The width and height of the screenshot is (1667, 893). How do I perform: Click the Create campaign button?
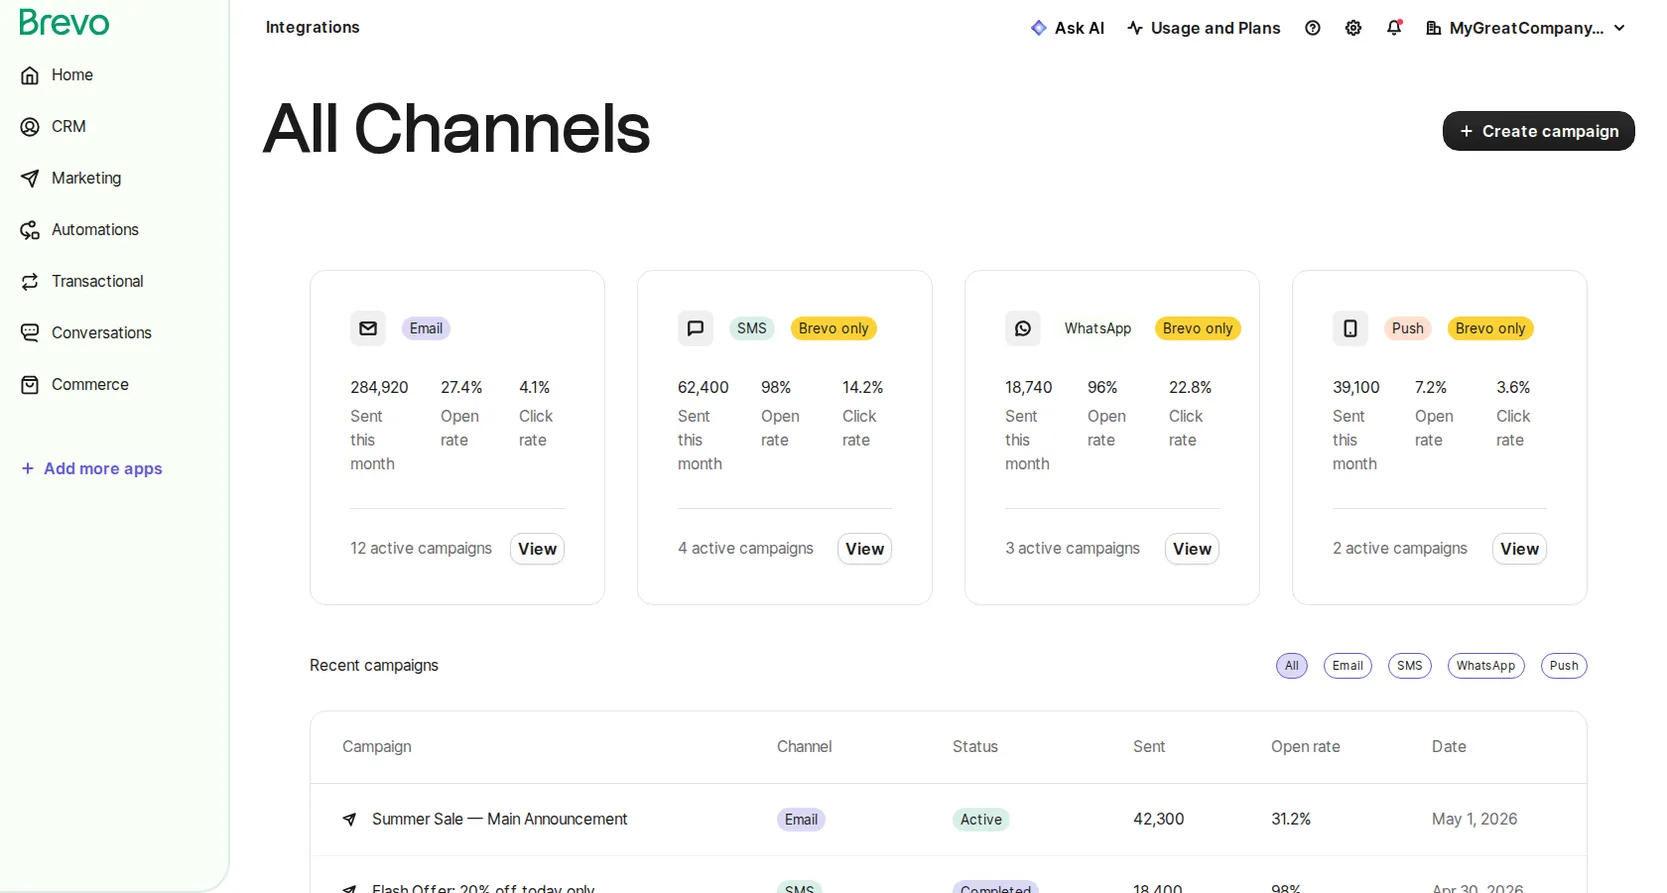click(1539, 131)
